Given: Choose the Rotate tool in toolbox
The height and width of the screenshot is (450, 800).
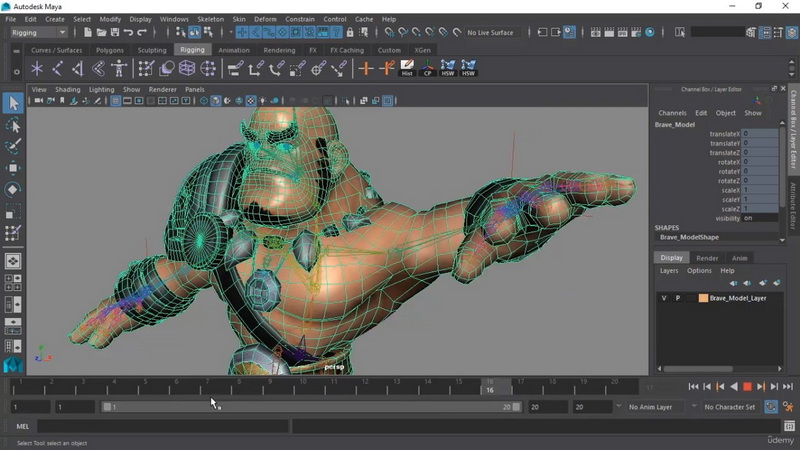Looking at the screenshot, I should pos(13,189).
